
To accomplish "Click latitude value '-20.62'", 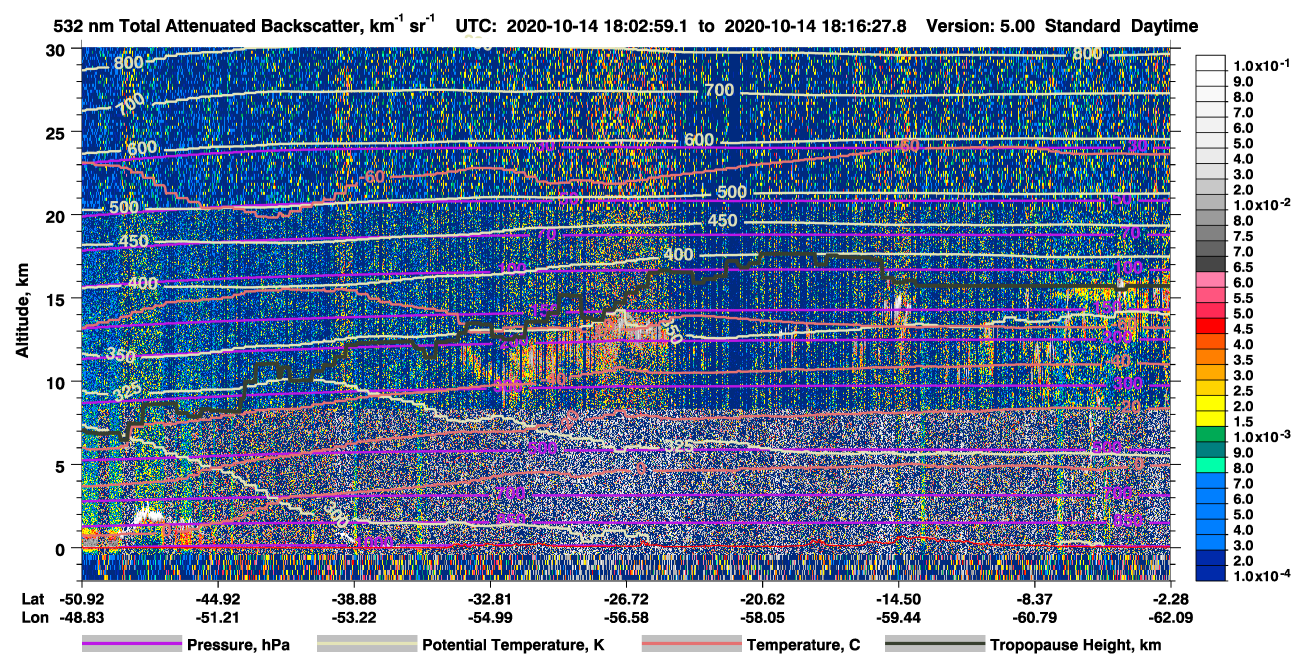I will coord(762,600).
